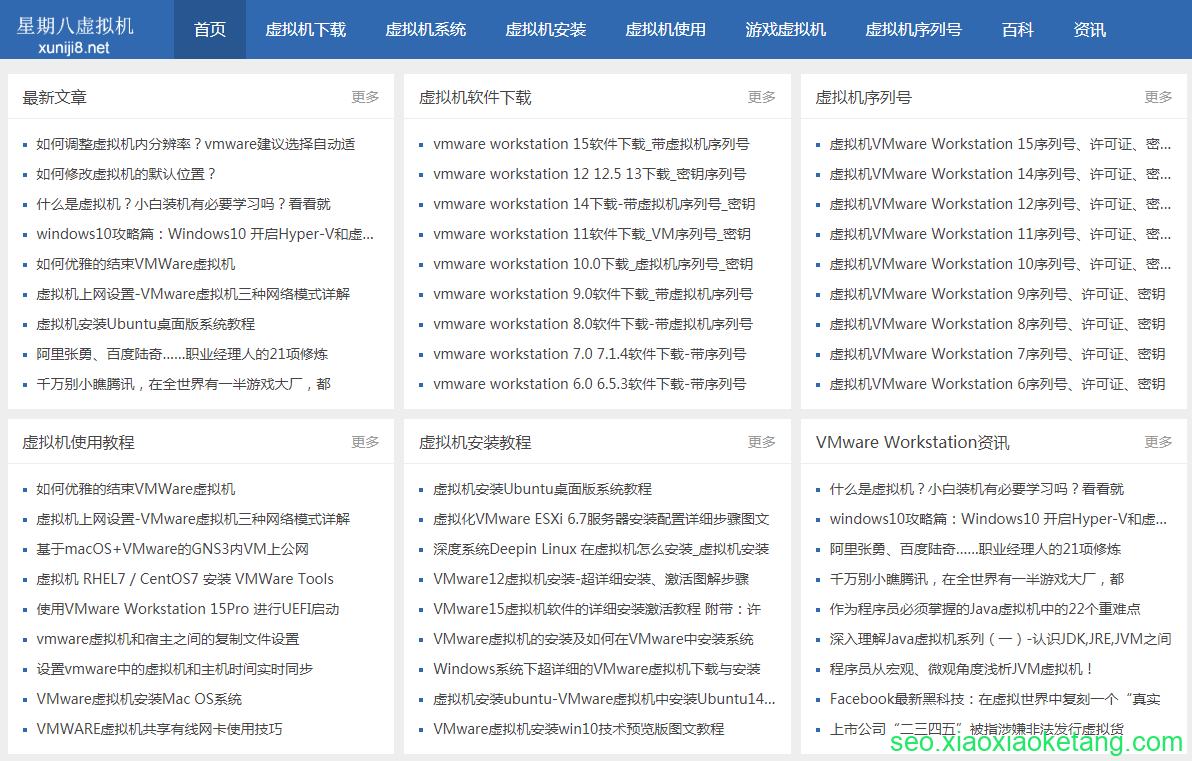The height and width of the screenshot is (761, 1192).
Task: Click the 星期八虚拟机 xuniji8.net site logo
Action: click(74, 35)
